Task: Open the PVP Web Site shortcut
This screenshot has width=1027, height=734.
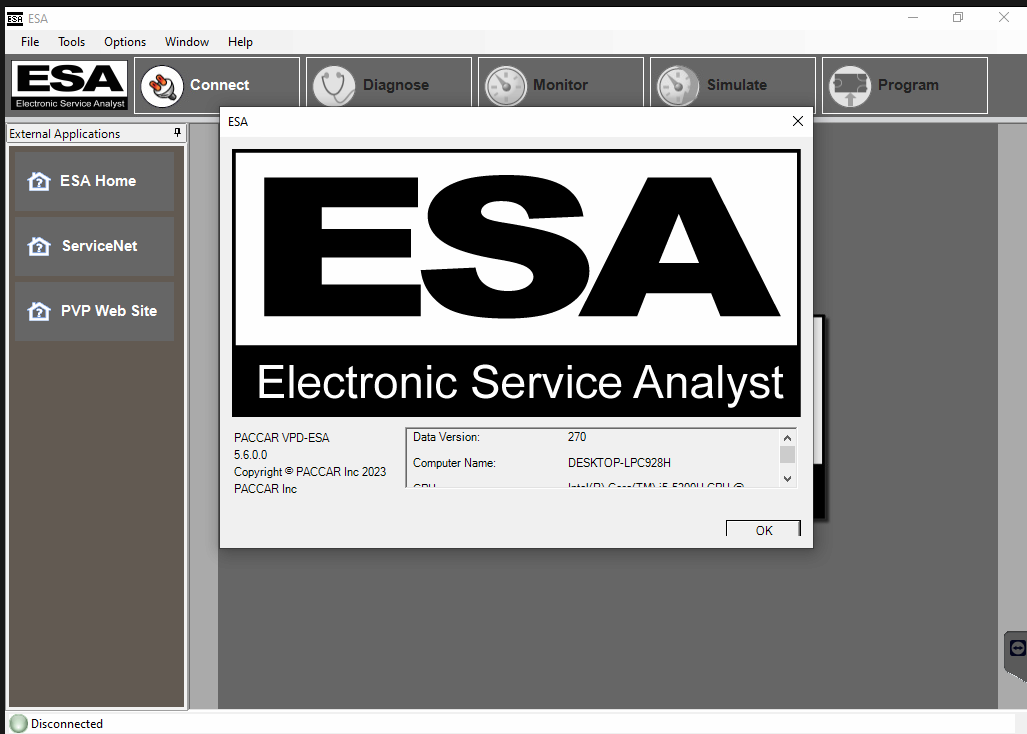Action: [95, 311]
